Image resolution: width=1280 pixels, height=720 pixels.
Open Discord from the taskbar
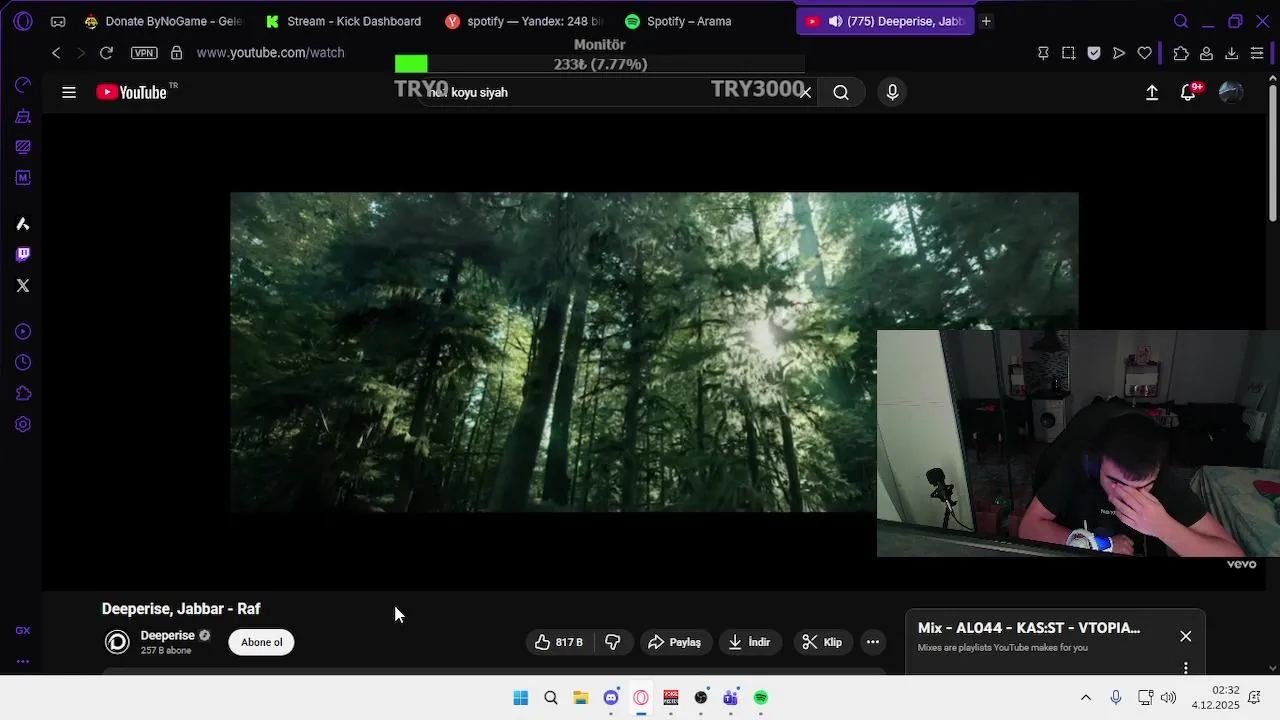point(611,698)
